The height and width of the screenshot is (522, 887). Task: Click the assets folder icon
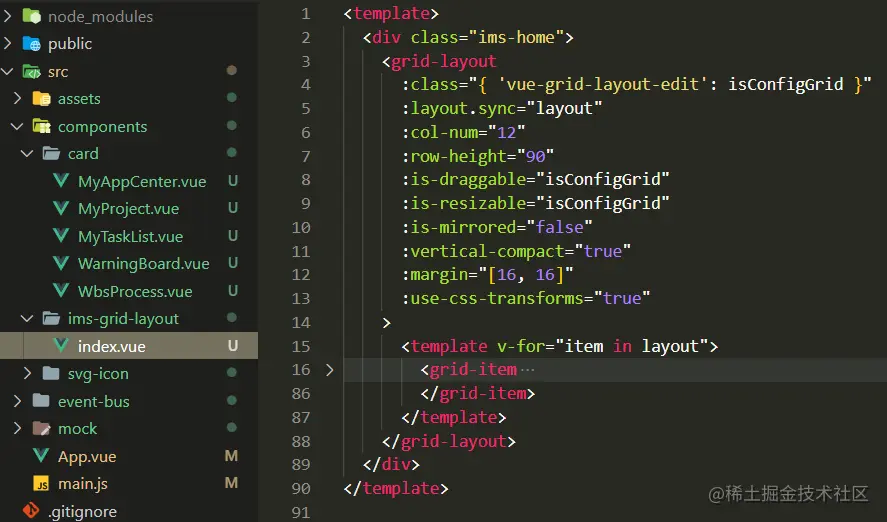pyautogui.click(x=42, y=99)
